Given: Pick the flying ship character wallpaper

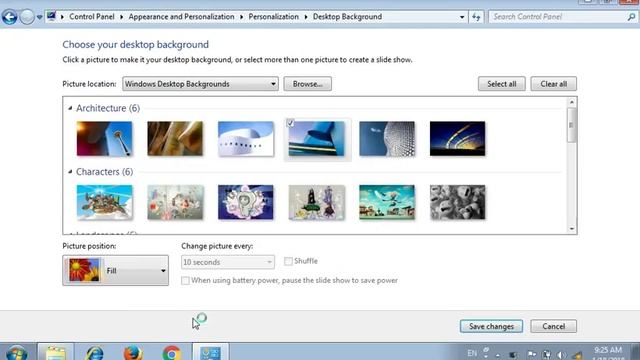Looking at the screenshot, I should tap(104, 202).
